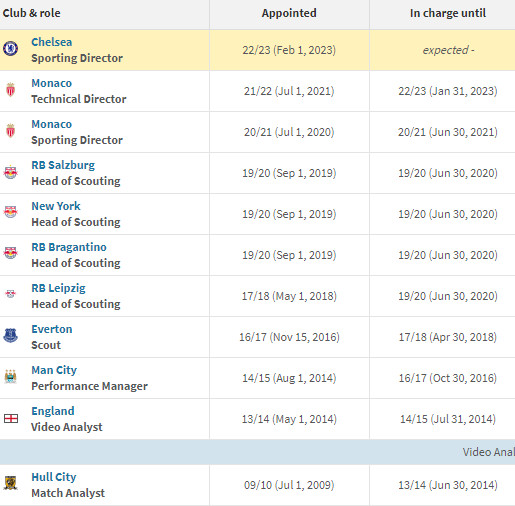Click the RB Bragantino club logo
This screenshot has height=506, width=515.
click(x=10, y=253)
